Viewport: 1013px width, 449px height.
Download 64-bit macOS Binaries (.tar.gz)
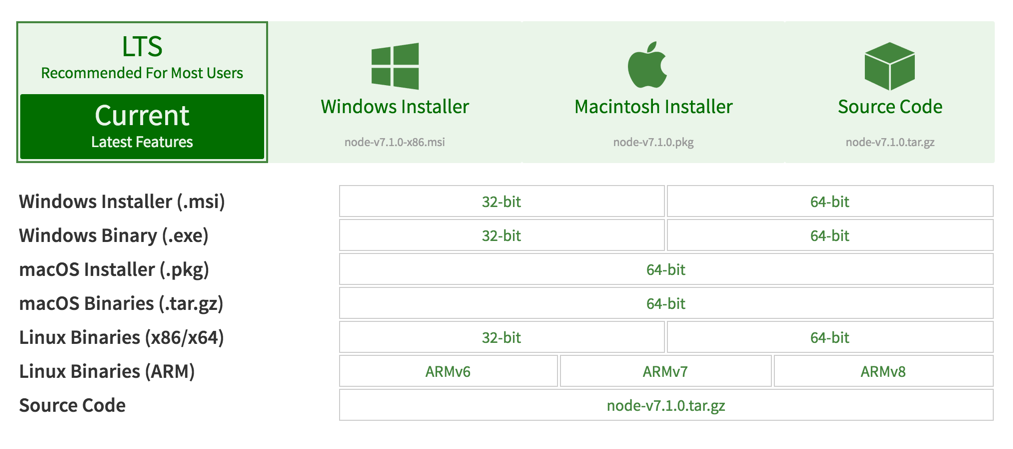coord(666,303)
